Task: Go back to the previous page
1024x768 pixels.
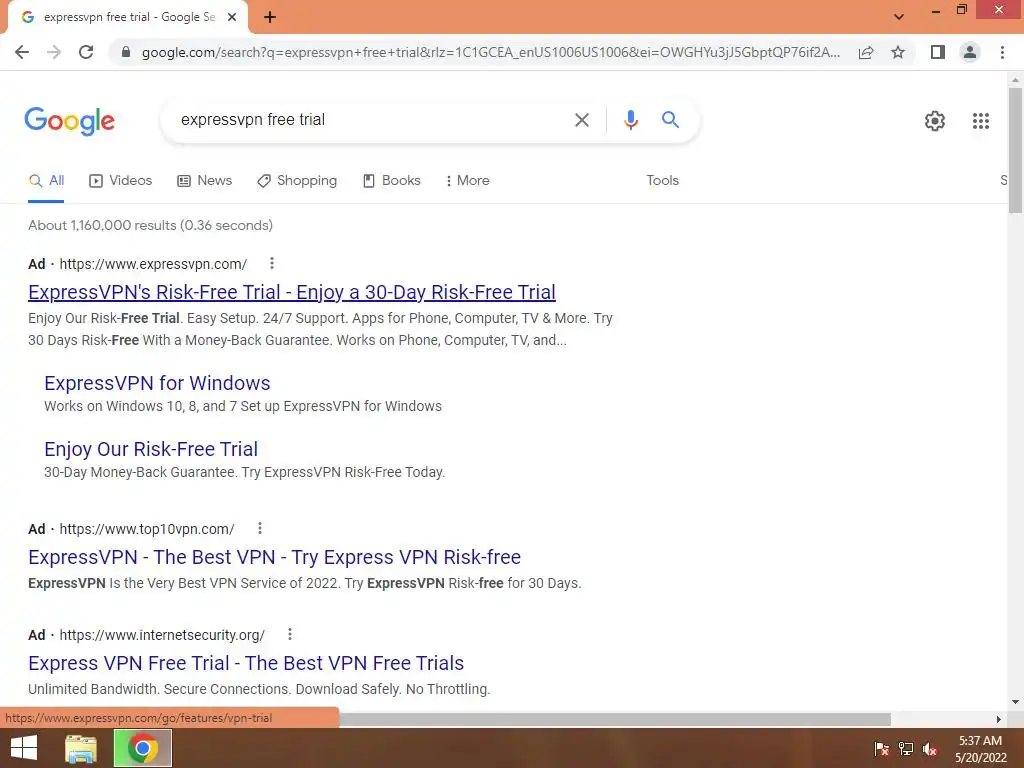Action: [22, 52]
